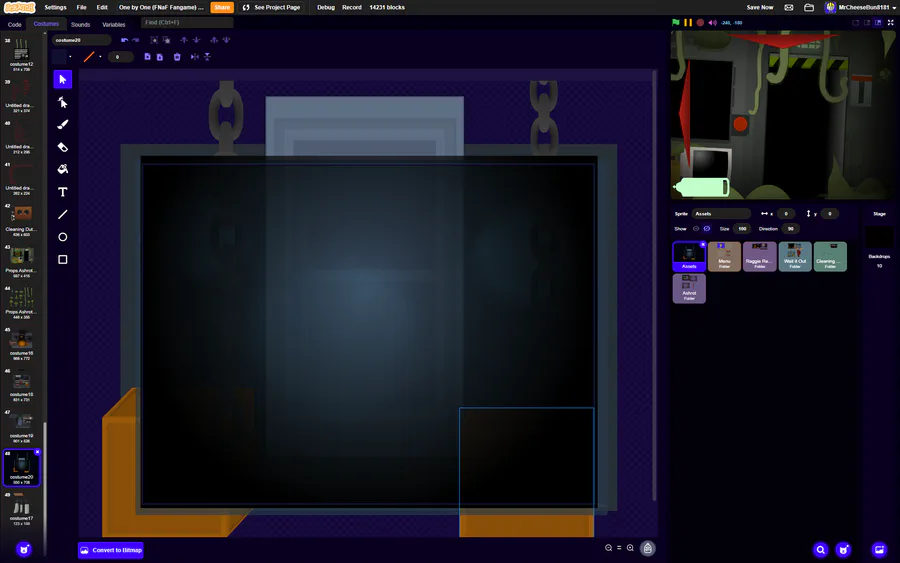
Task: Select the Brush tool
Action: [63, 125]
